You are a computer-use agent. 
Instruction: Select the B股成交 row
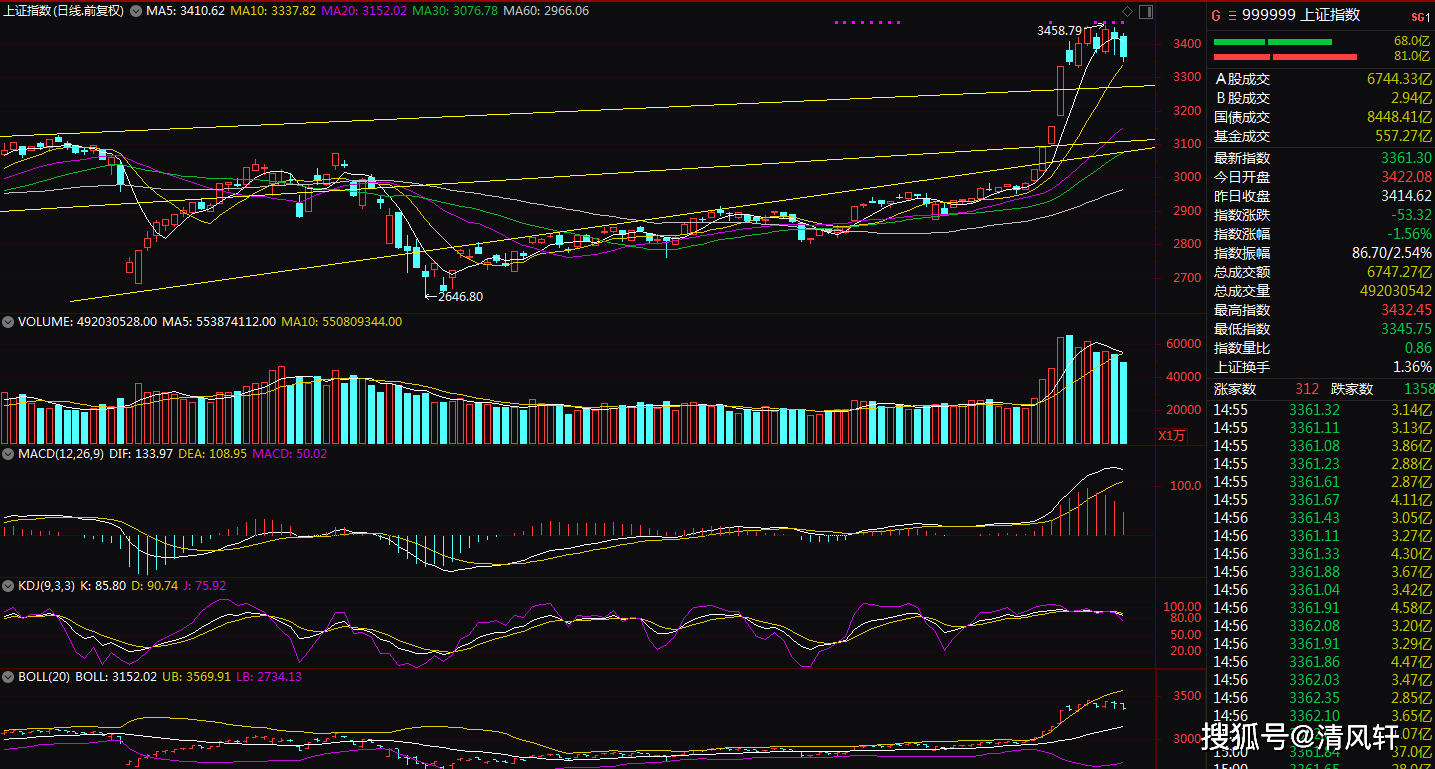click(x=1322, y=98)
